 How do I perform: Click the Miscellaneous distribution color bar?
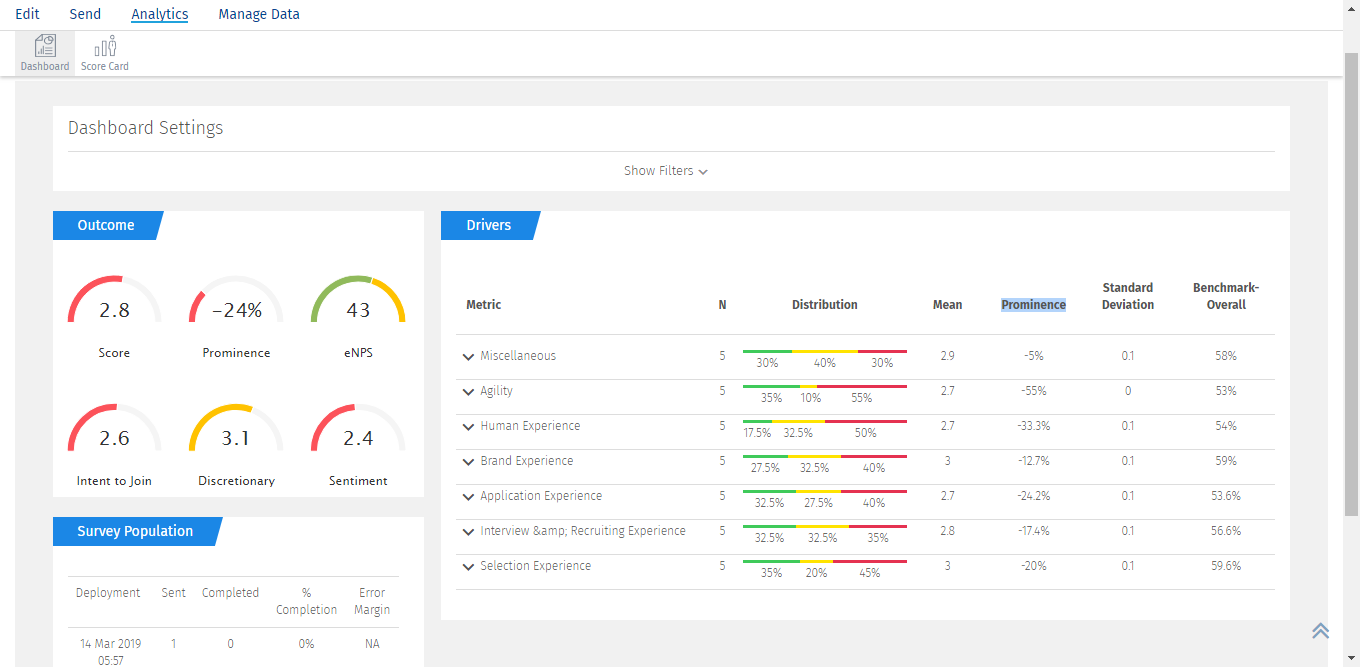[x=824, y=352]
